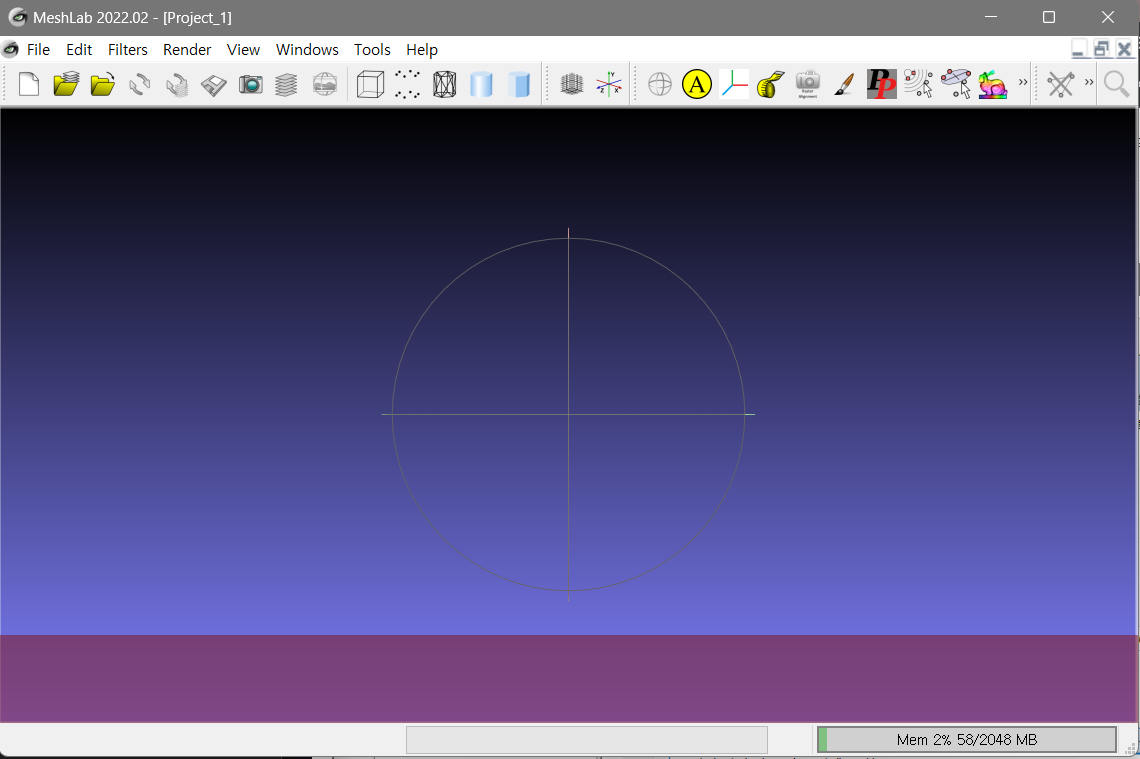1140x759 pixels.
Task: Open the File menu
Action: point(39,49)
